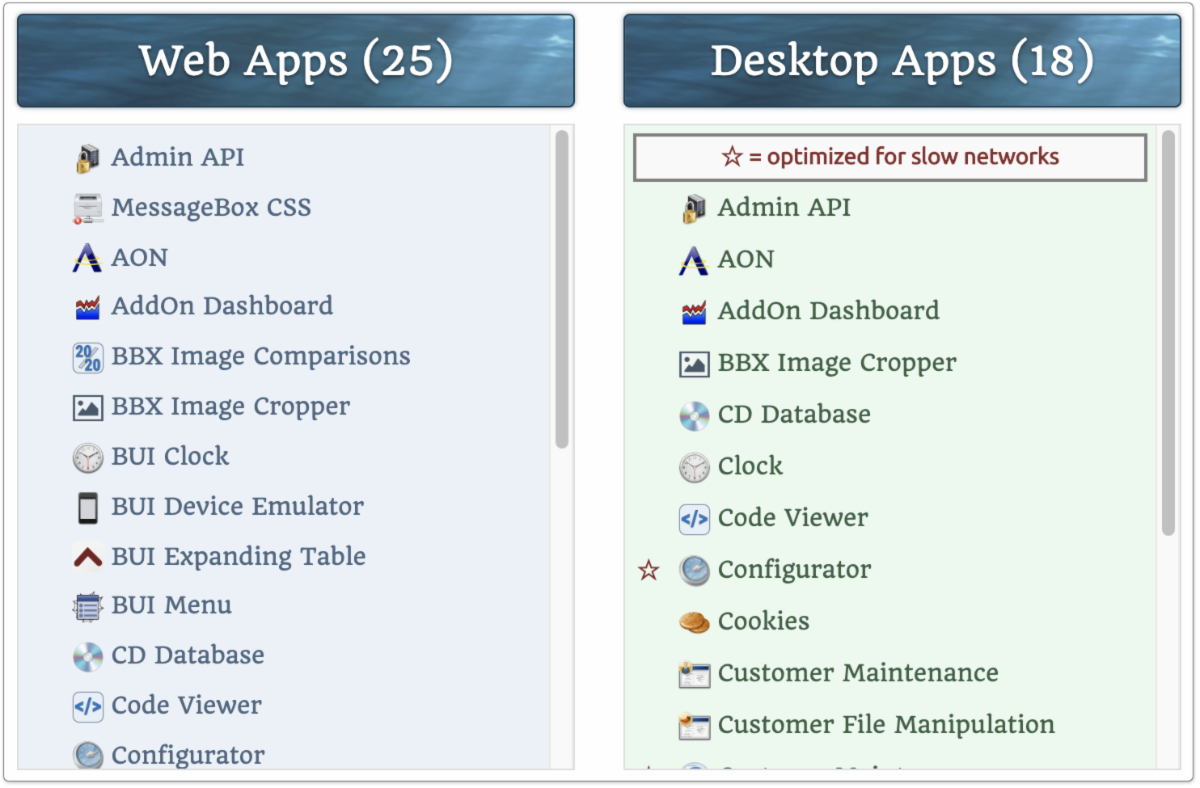Image resolution: width=1200 pixels, height=788 pixels.
Task: Click Admin API icon in Desktop Apps
Action: (x=694, y=208)
